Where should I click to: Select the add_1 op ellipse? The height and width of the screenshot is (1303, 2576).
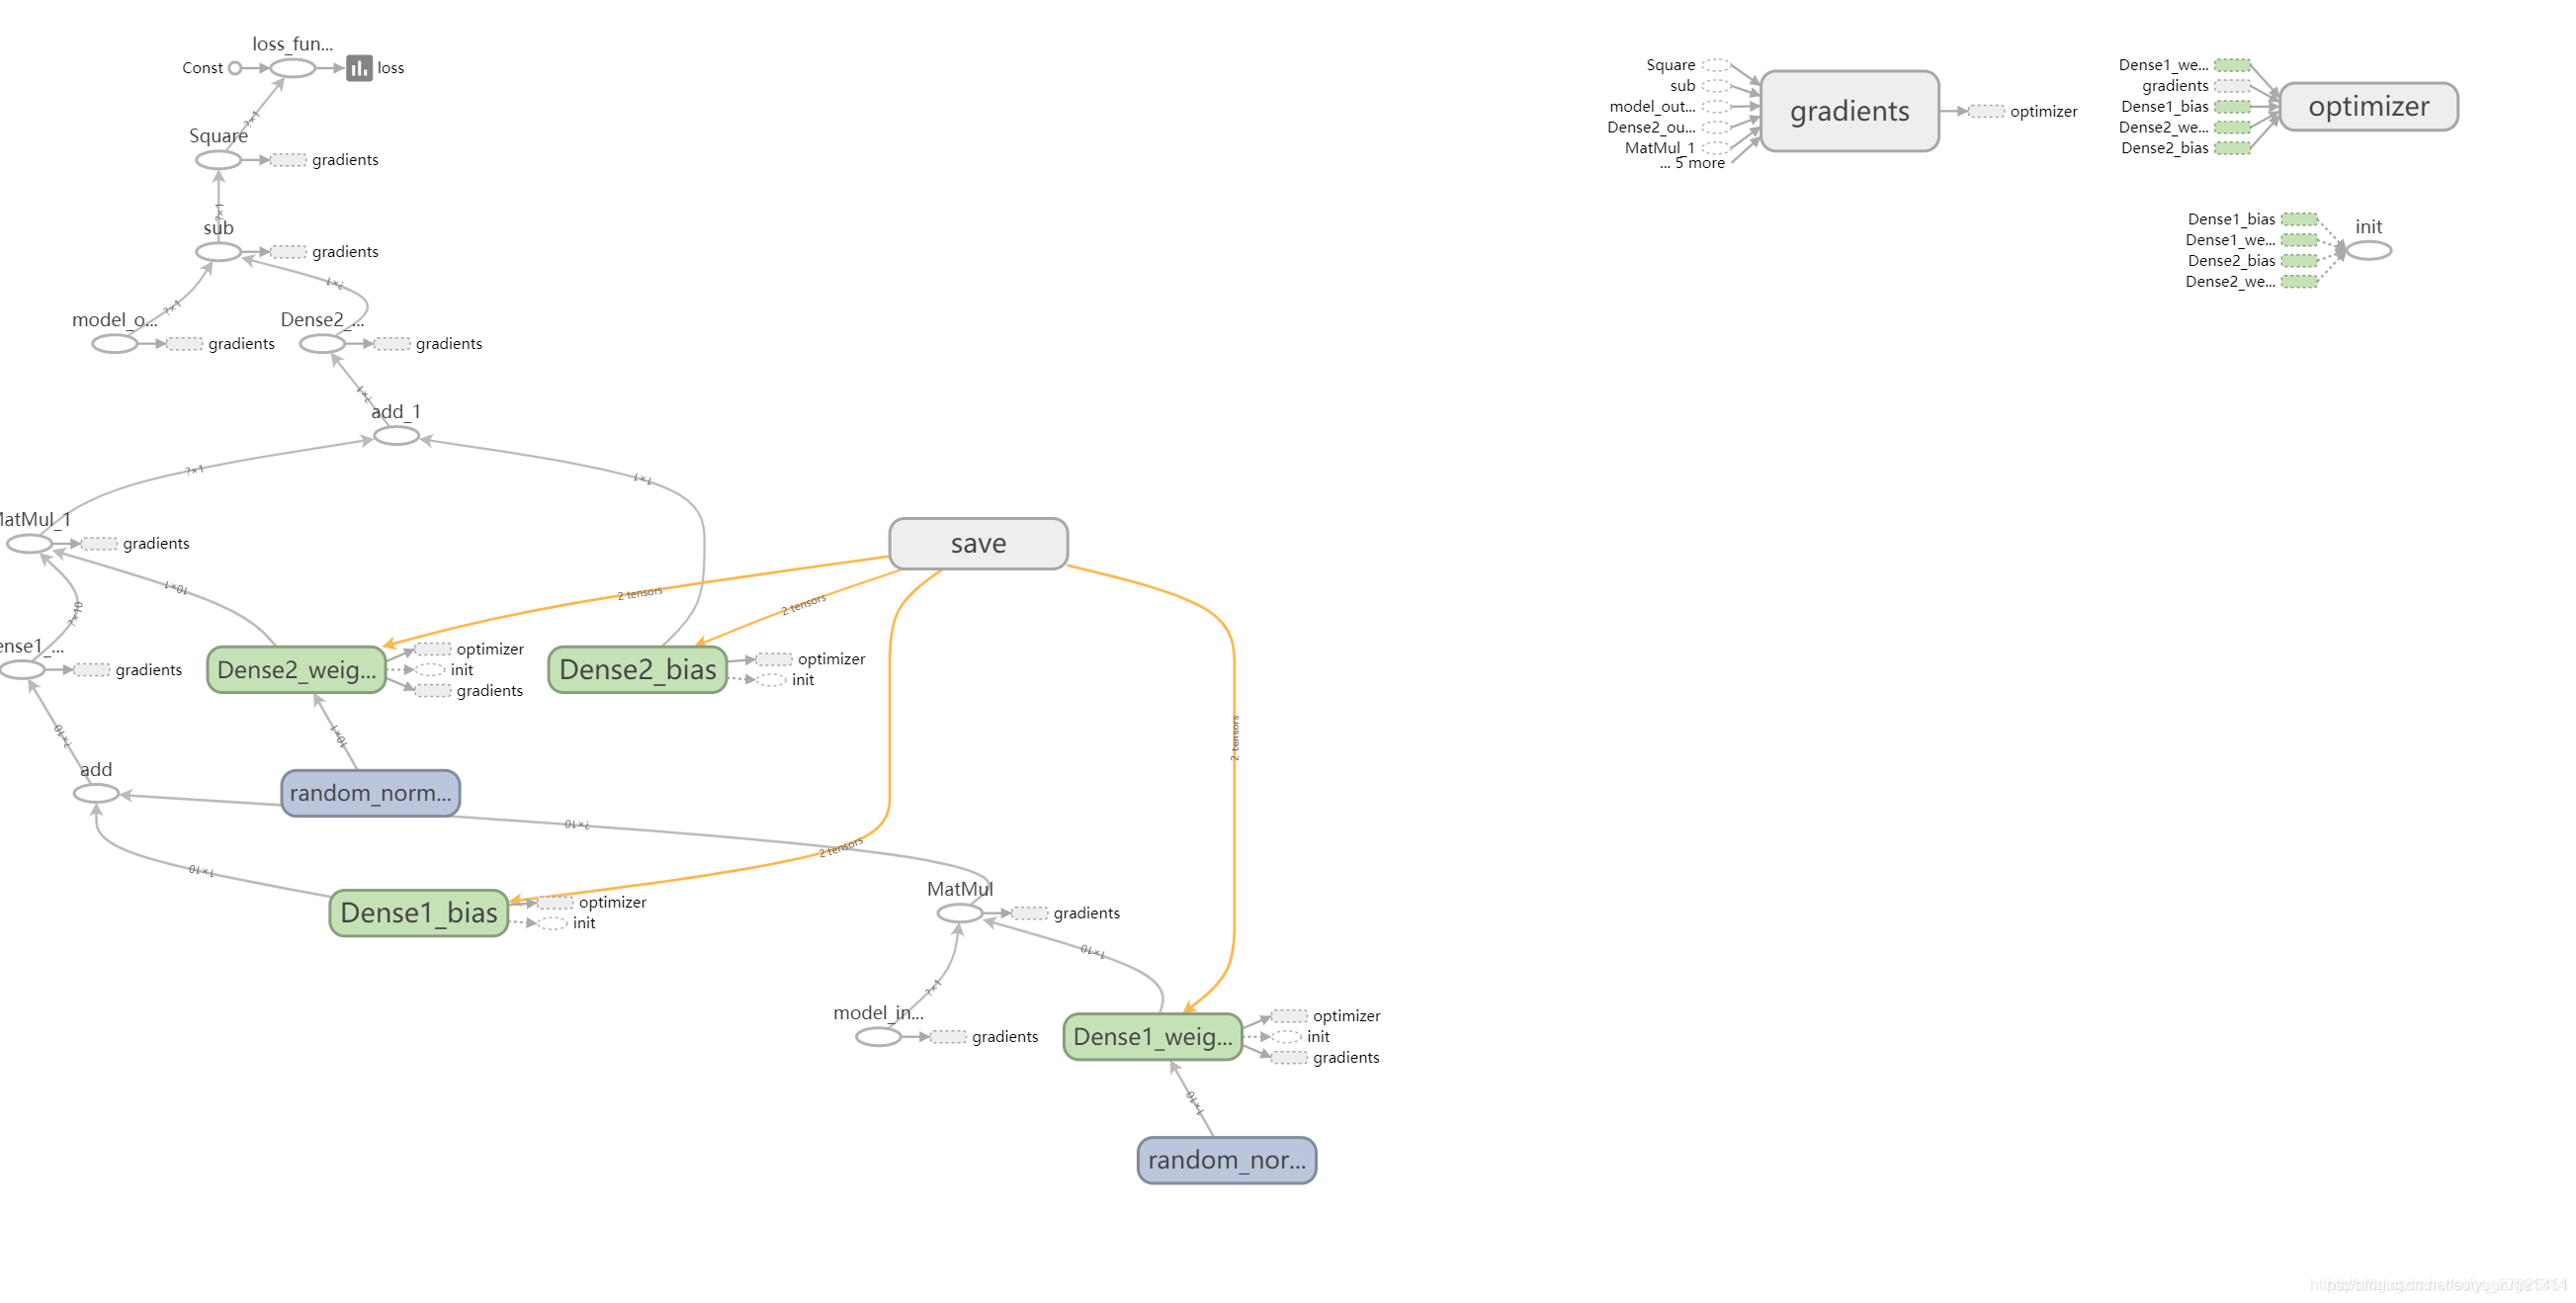tap(396, 436)
